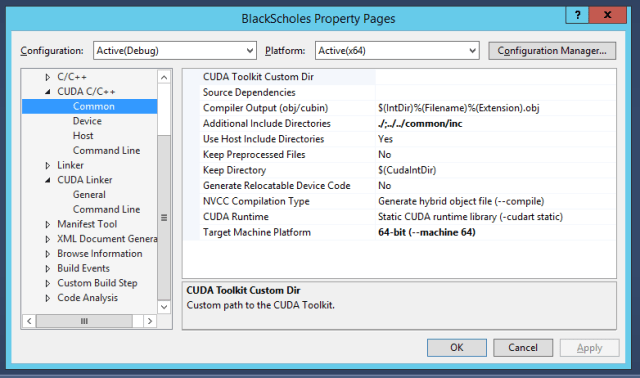
Task: Click the Static CUDA runtime library value
Action: (x=470, y=216)
